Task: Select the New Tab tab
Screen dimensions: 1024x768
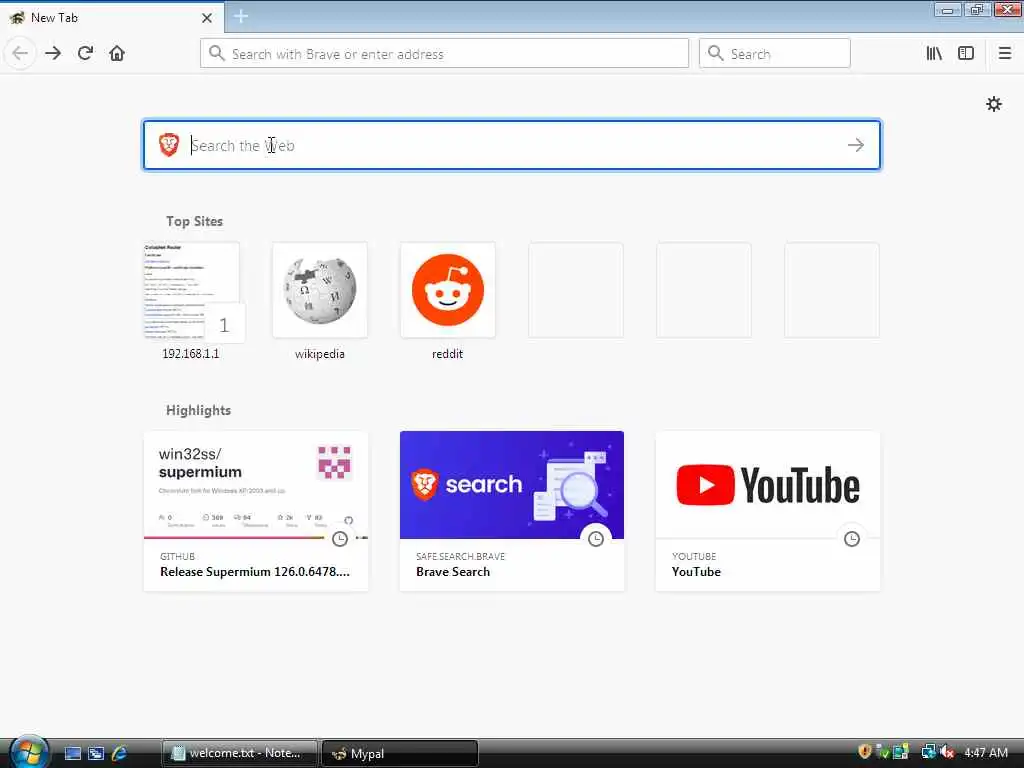Action: click(112, 18)
